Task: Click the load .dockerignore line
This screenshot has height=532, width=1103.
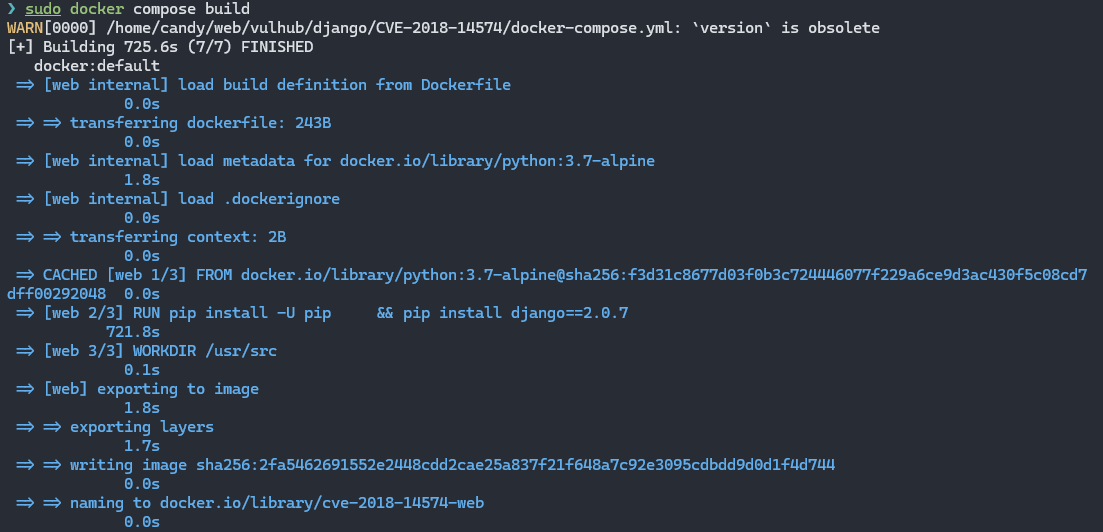Action: pyautogui.click(x=191, y=199)
